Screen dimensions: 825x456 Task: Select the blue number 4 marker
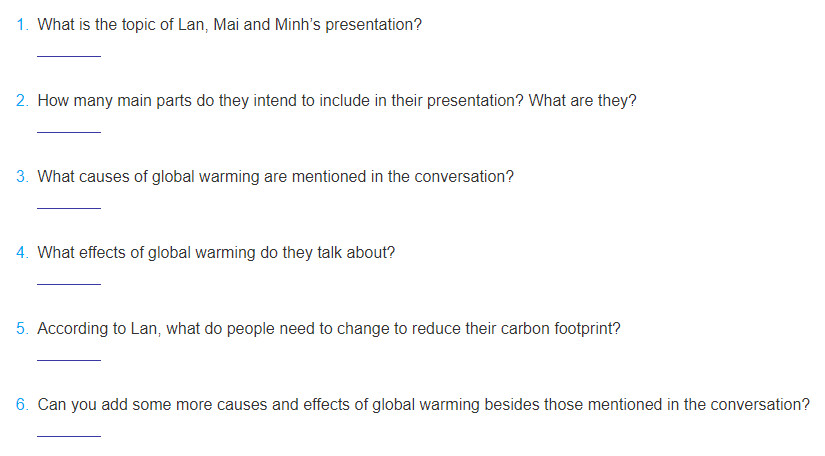(22, 252)
